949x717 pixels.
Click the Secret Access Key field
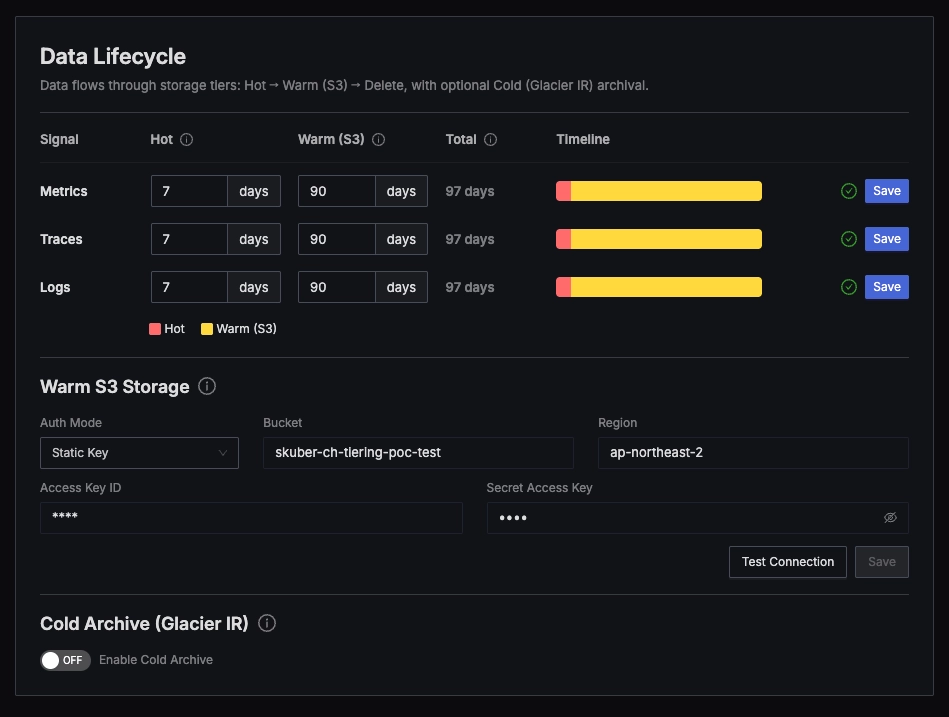[697, 518]
